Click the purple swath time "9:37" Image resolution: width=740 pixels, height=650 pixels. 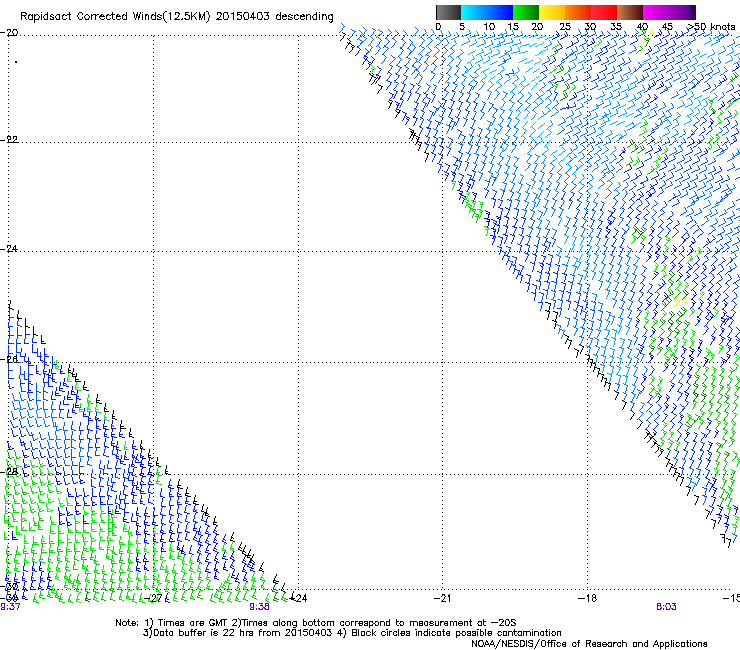click(x=10, y=607)
